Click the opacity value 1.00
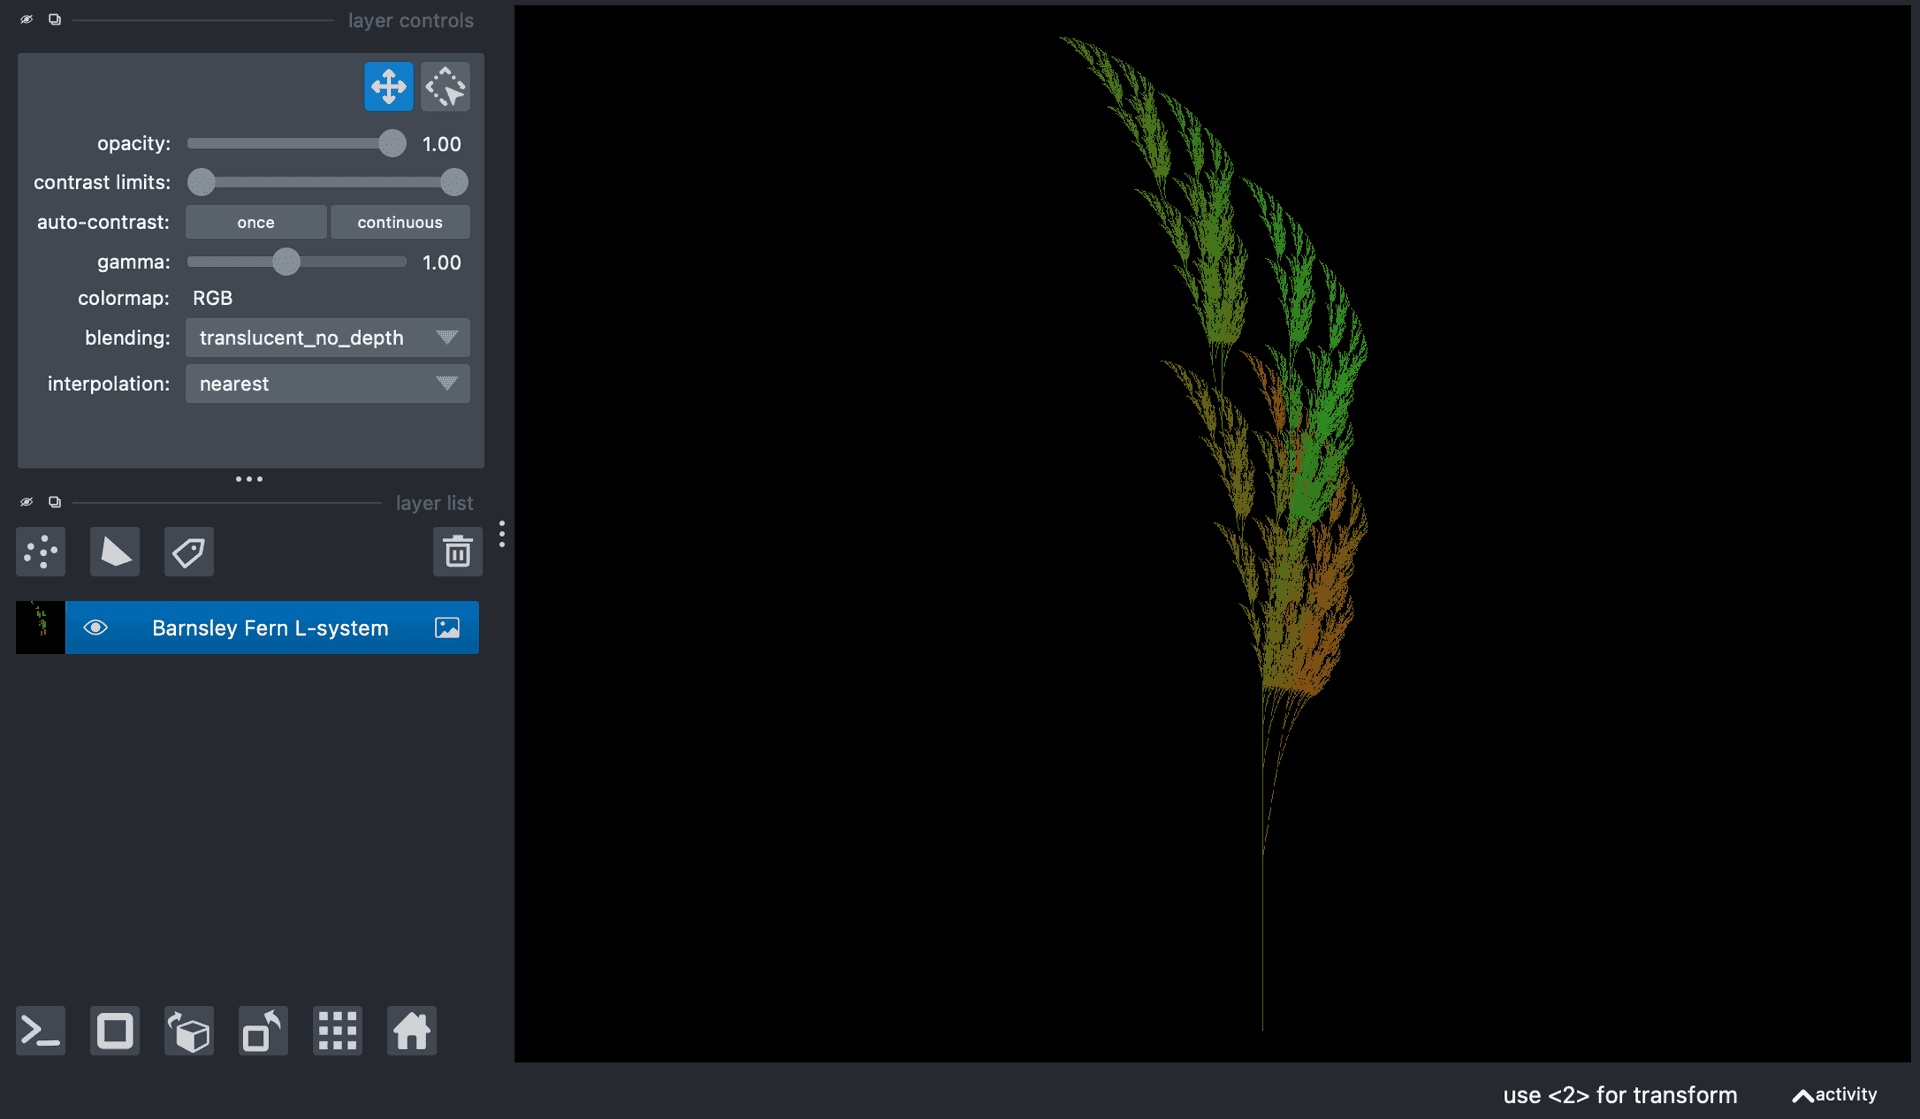1920x1119 pixels. pyautogui.click(x=441, y=144)
